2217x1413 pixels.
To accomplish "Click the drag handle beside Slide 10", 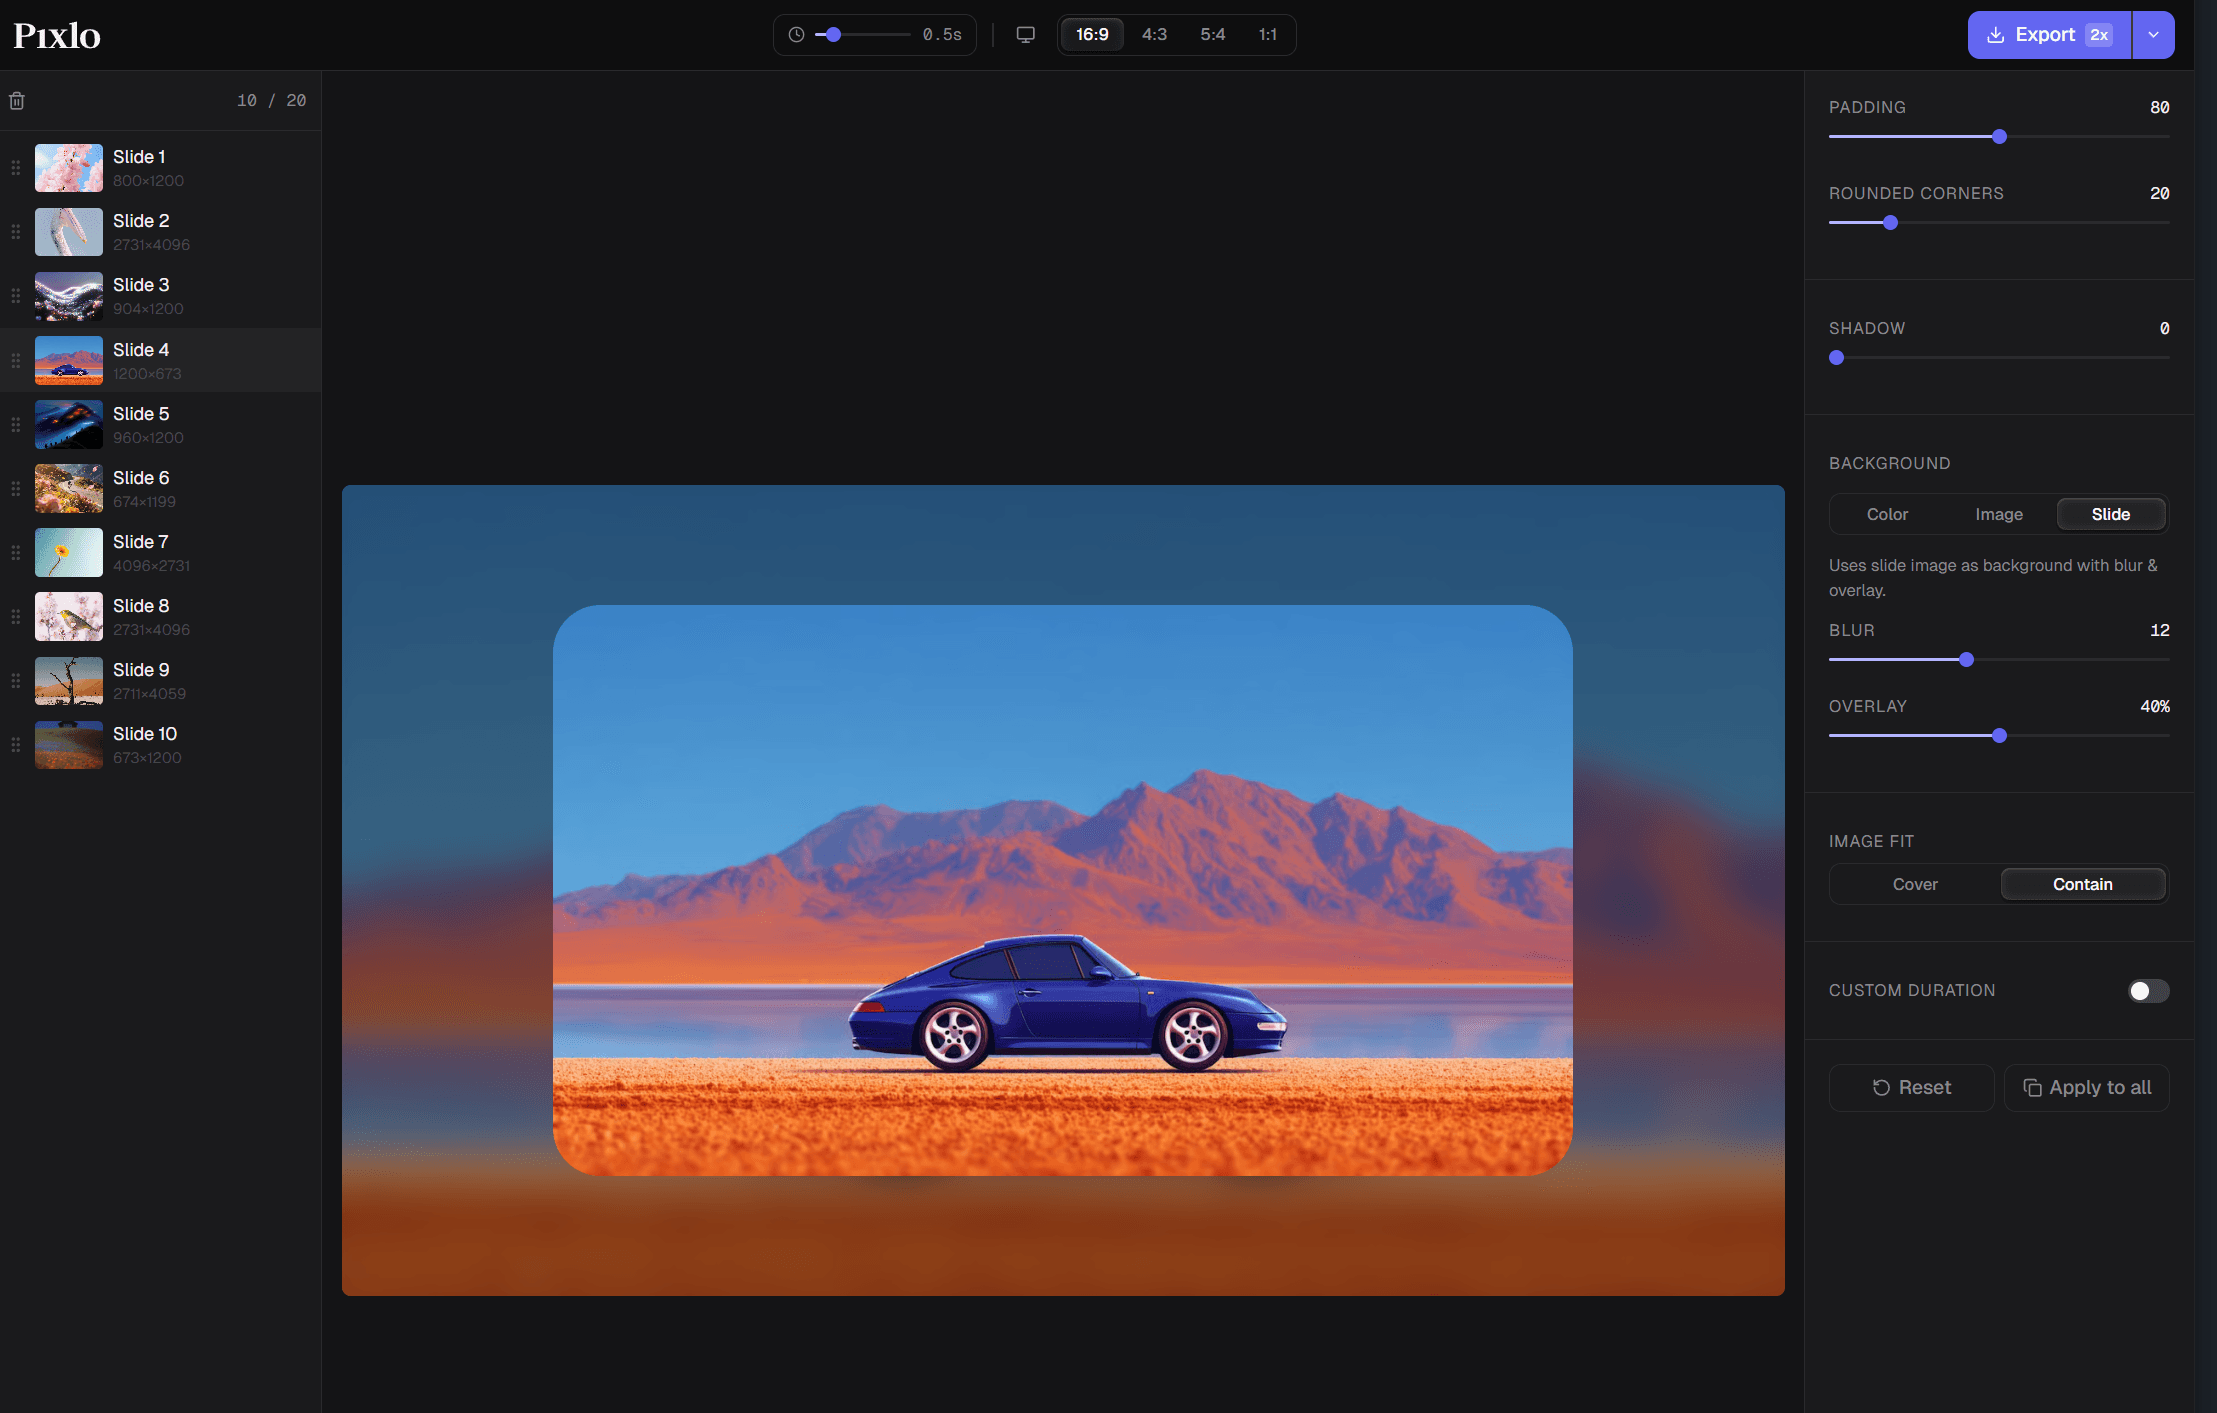I will pos(16,745).
